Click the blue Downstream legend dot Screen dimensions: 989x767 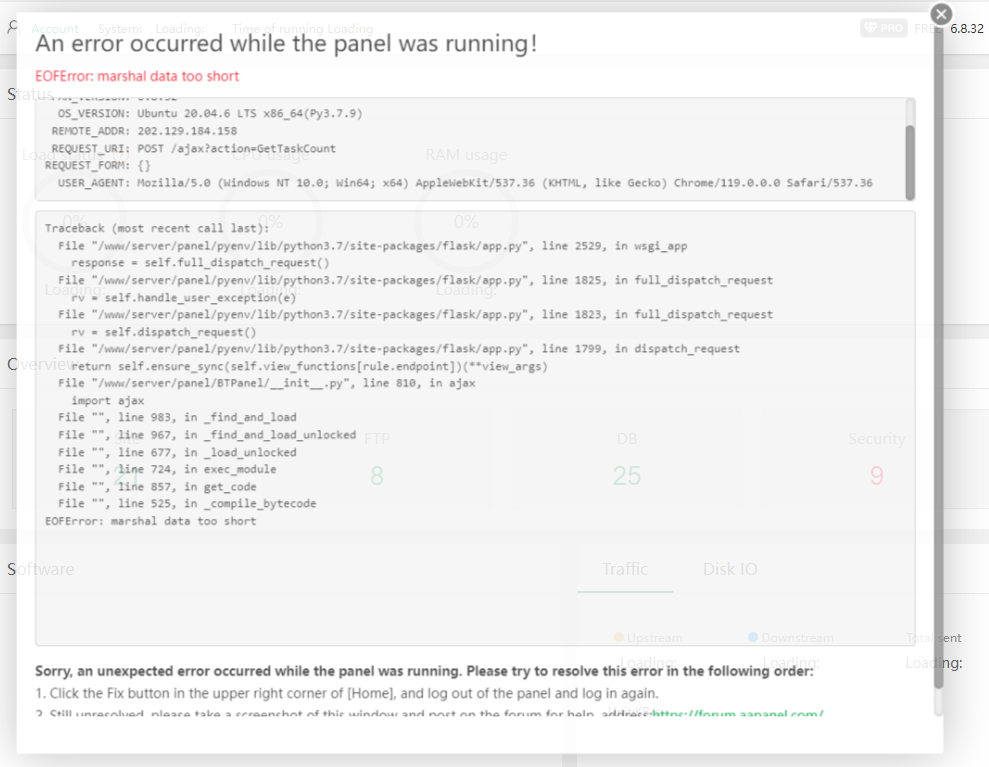pyautogui.click(x=753, y=637)
